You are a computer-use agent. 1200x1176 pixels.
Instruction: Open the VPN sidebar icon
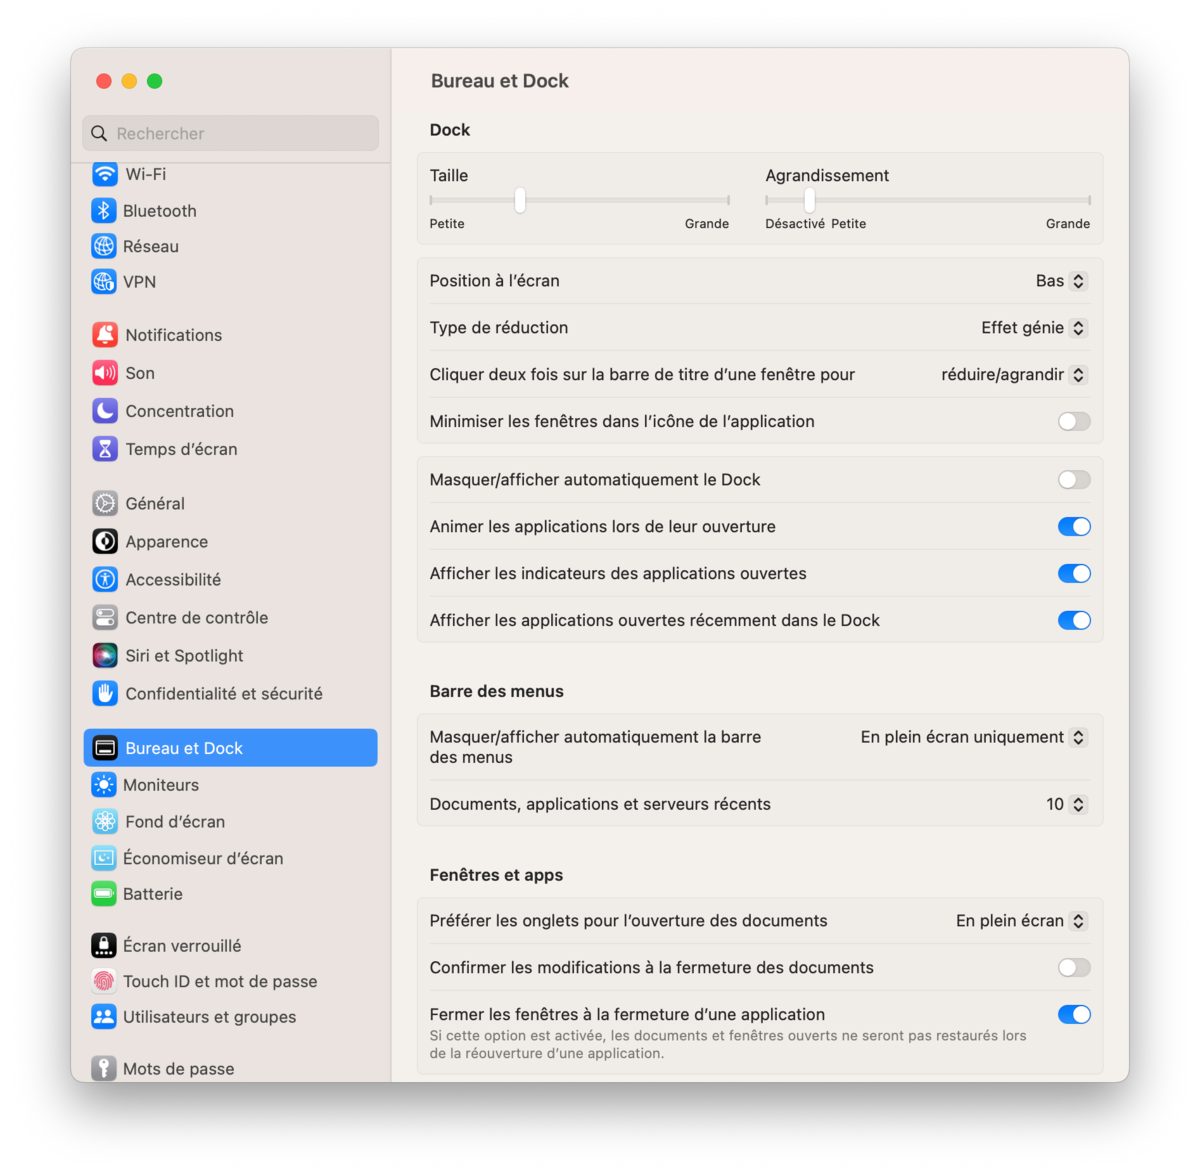104,282
